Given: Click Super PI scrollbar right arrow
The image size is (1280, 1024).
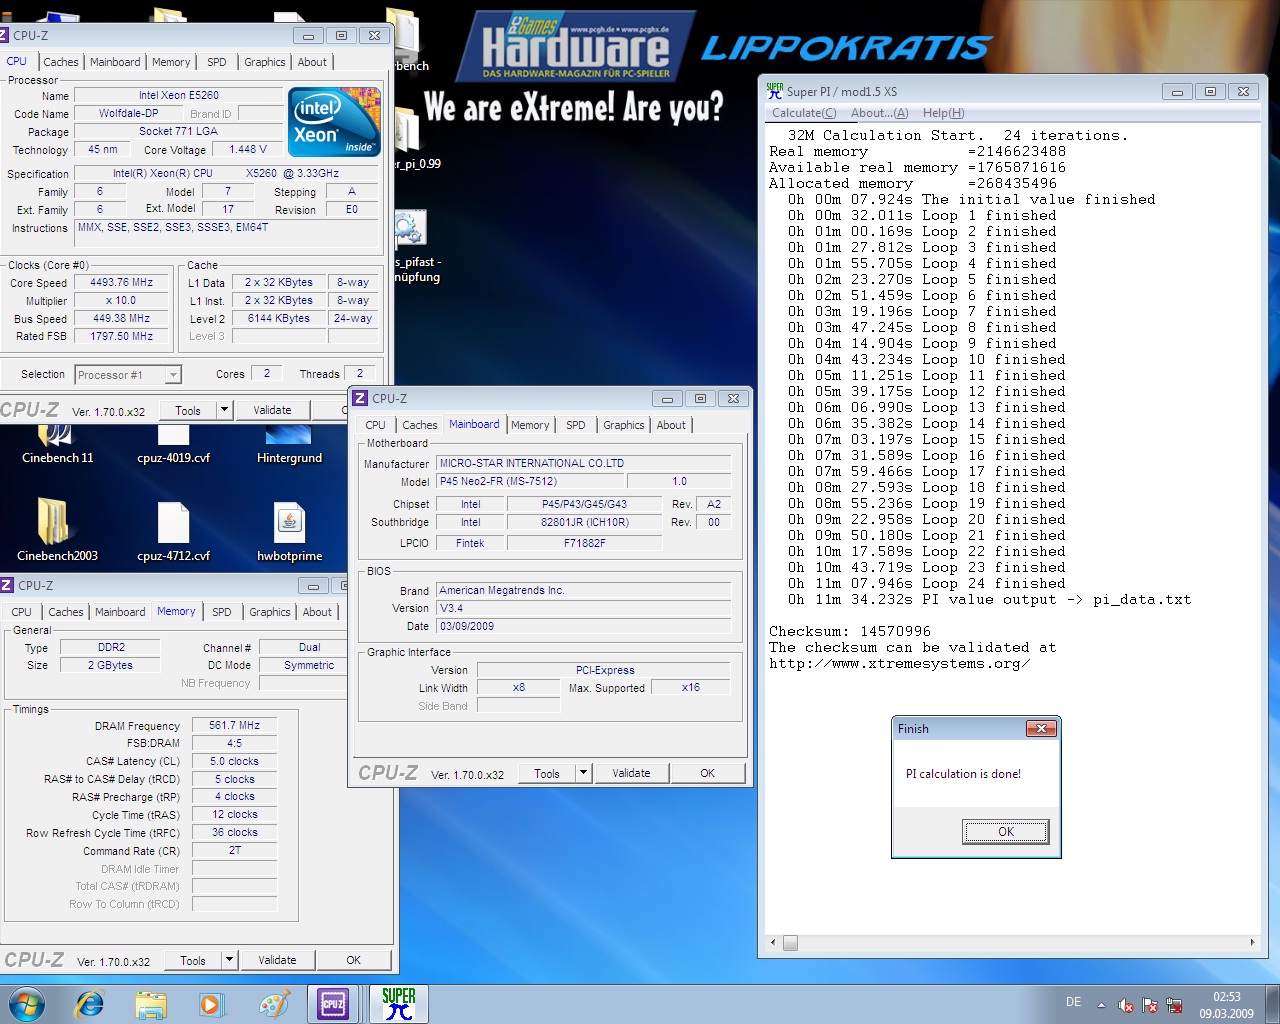Looking at the screenshot, I should click(1252, 943).
